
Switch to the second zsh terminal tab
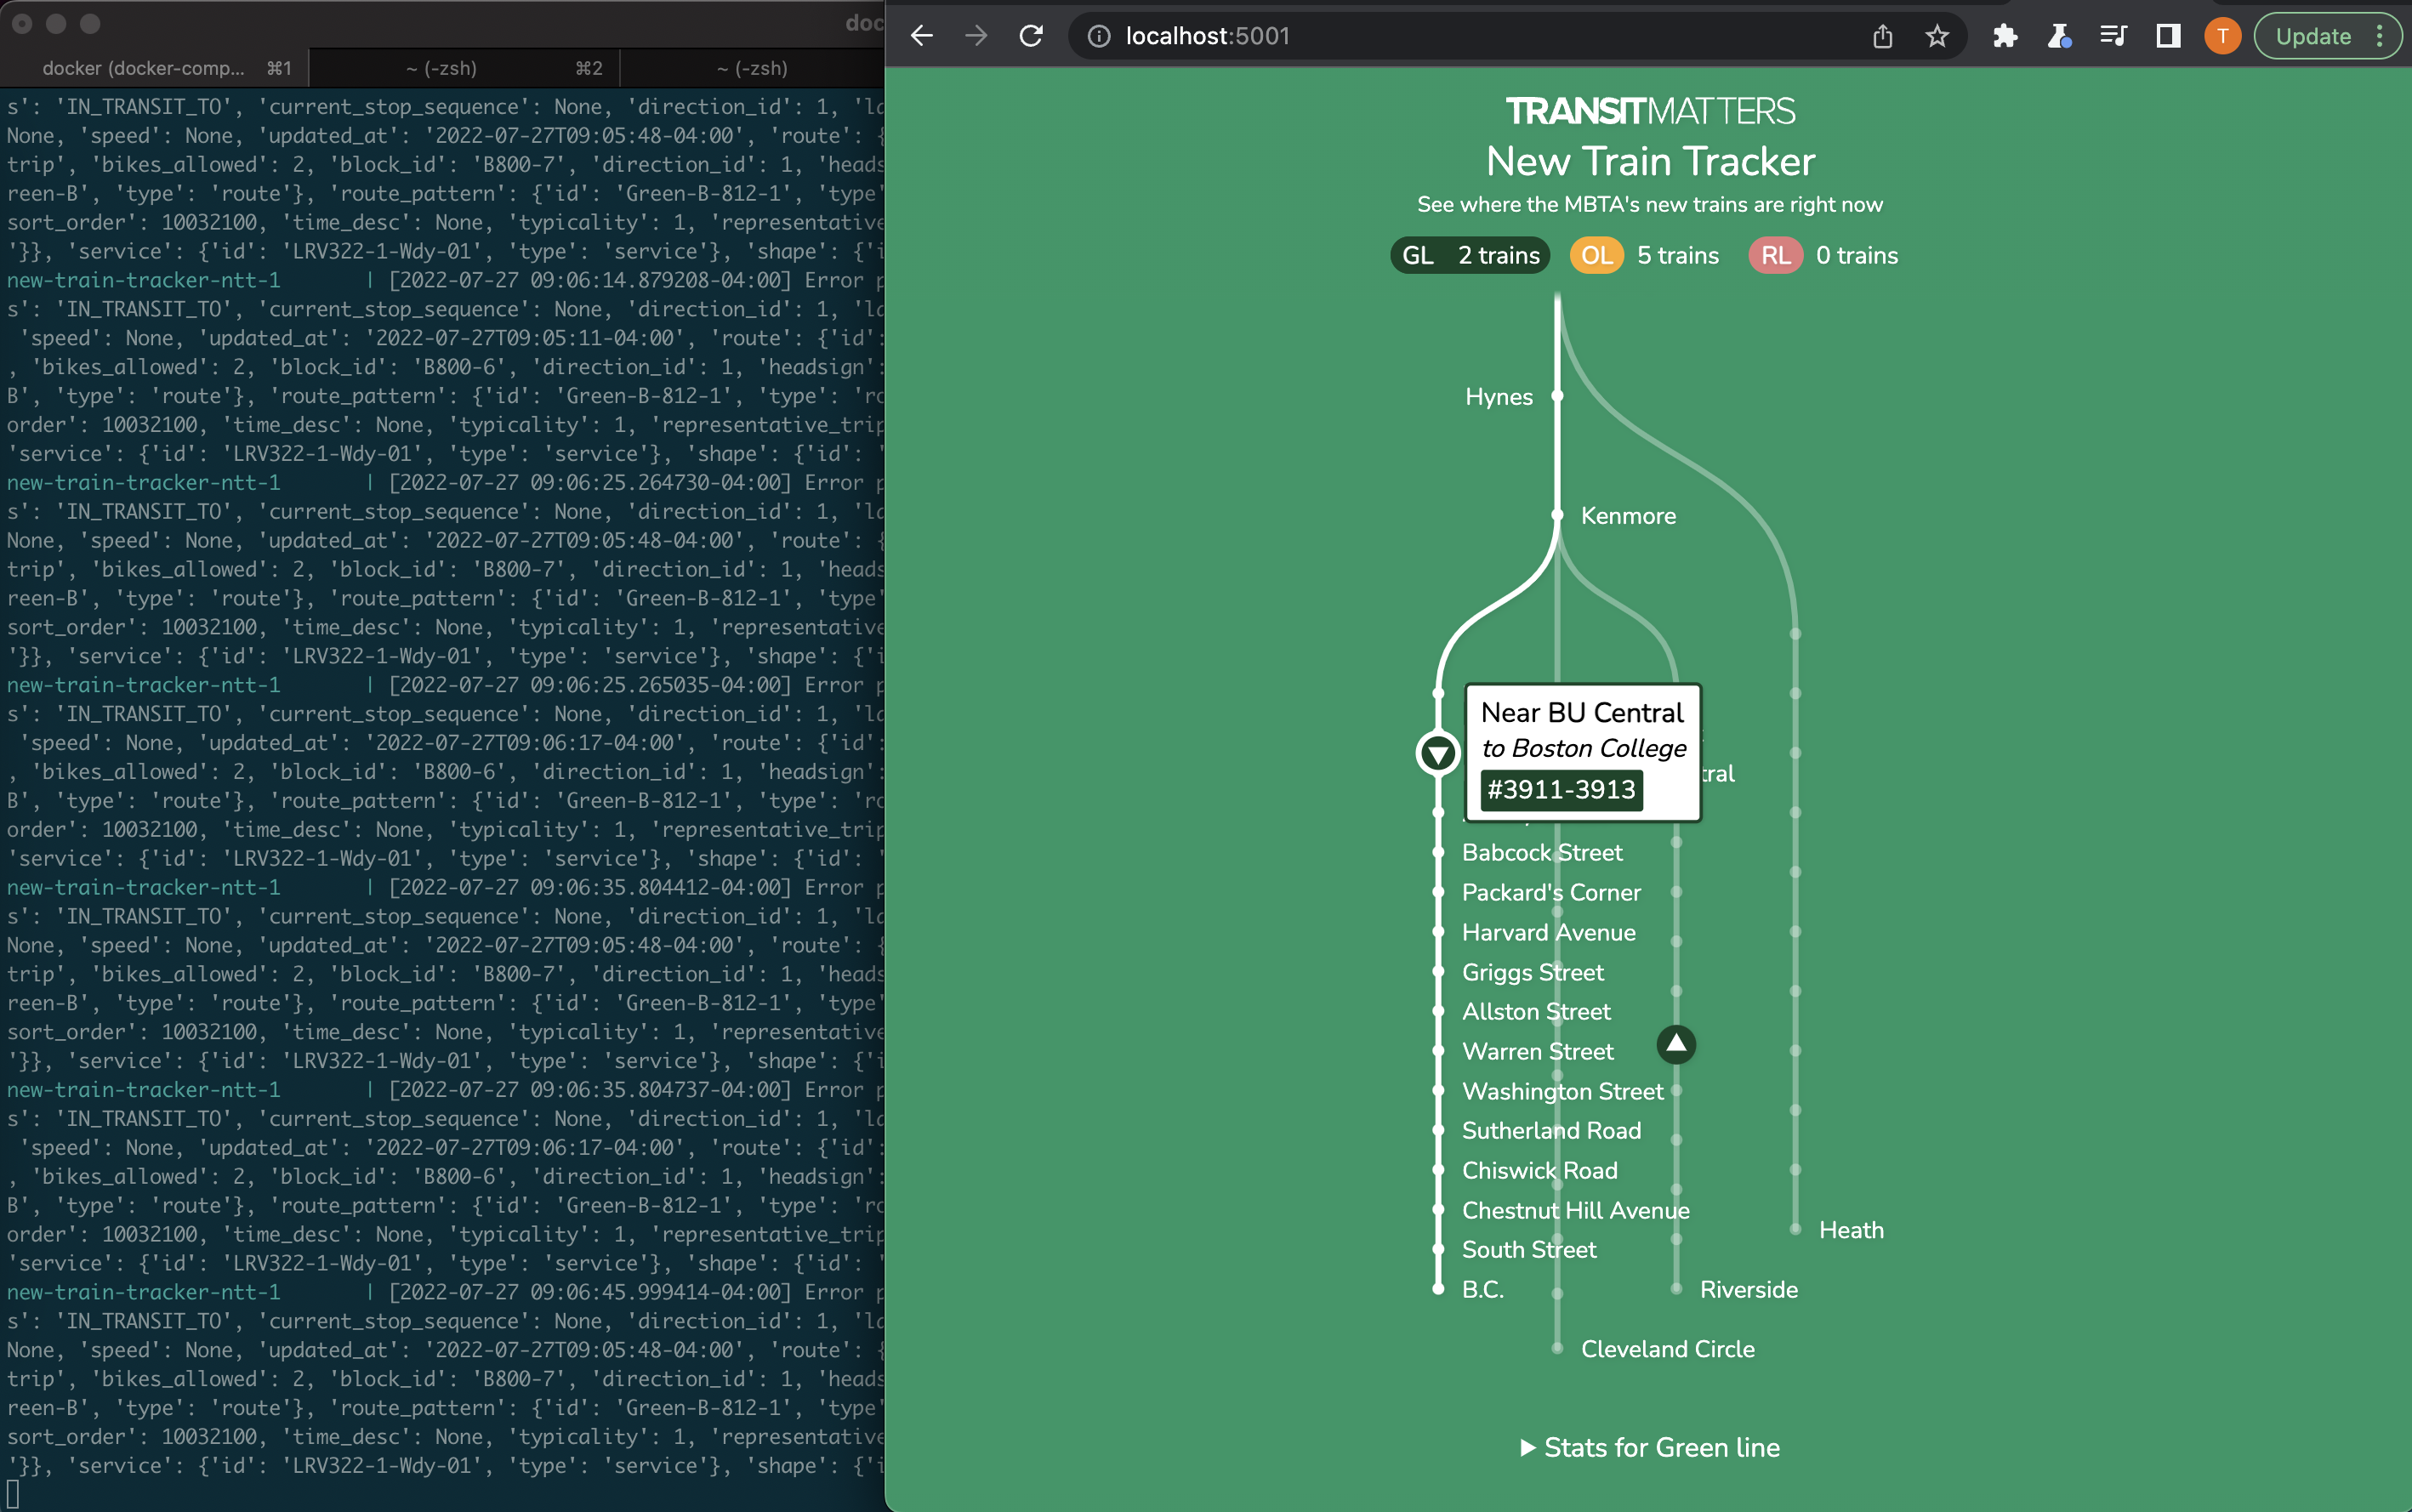tap(752, 68)
